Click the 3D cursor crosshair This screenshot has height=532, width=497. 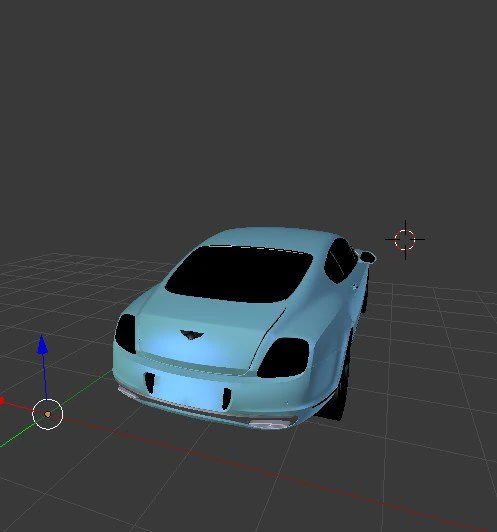[405, 240]
